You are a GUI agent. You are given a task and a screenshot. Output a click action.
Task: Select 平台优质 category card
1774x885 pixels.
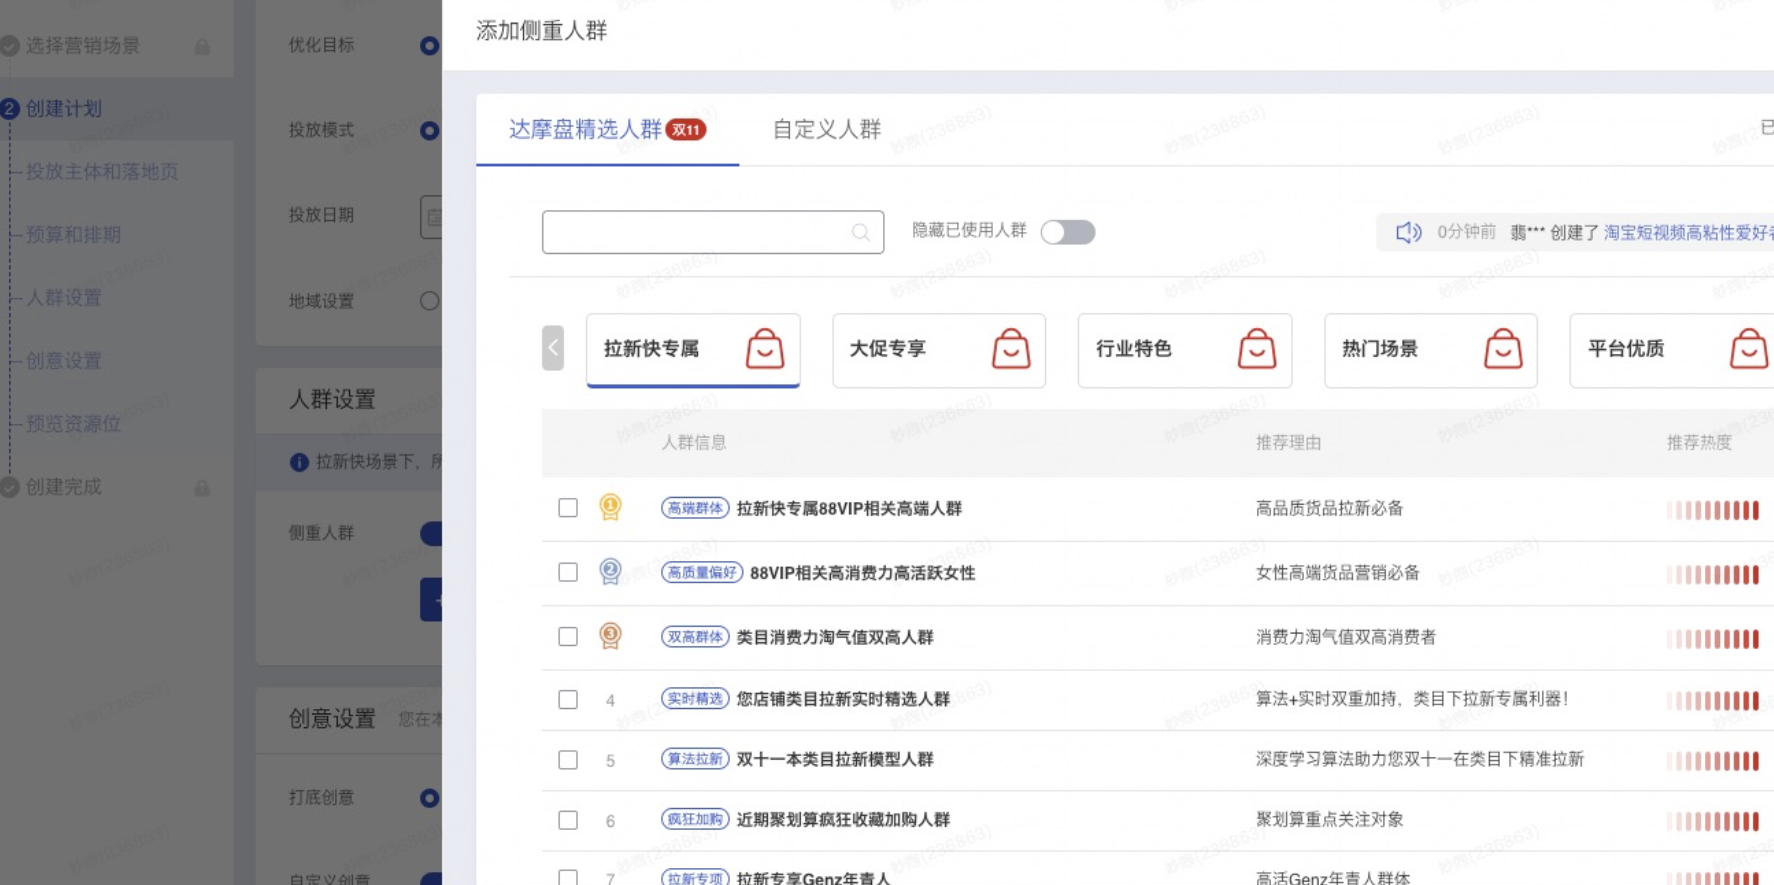pyautogui.click(x=1672, y=350)
